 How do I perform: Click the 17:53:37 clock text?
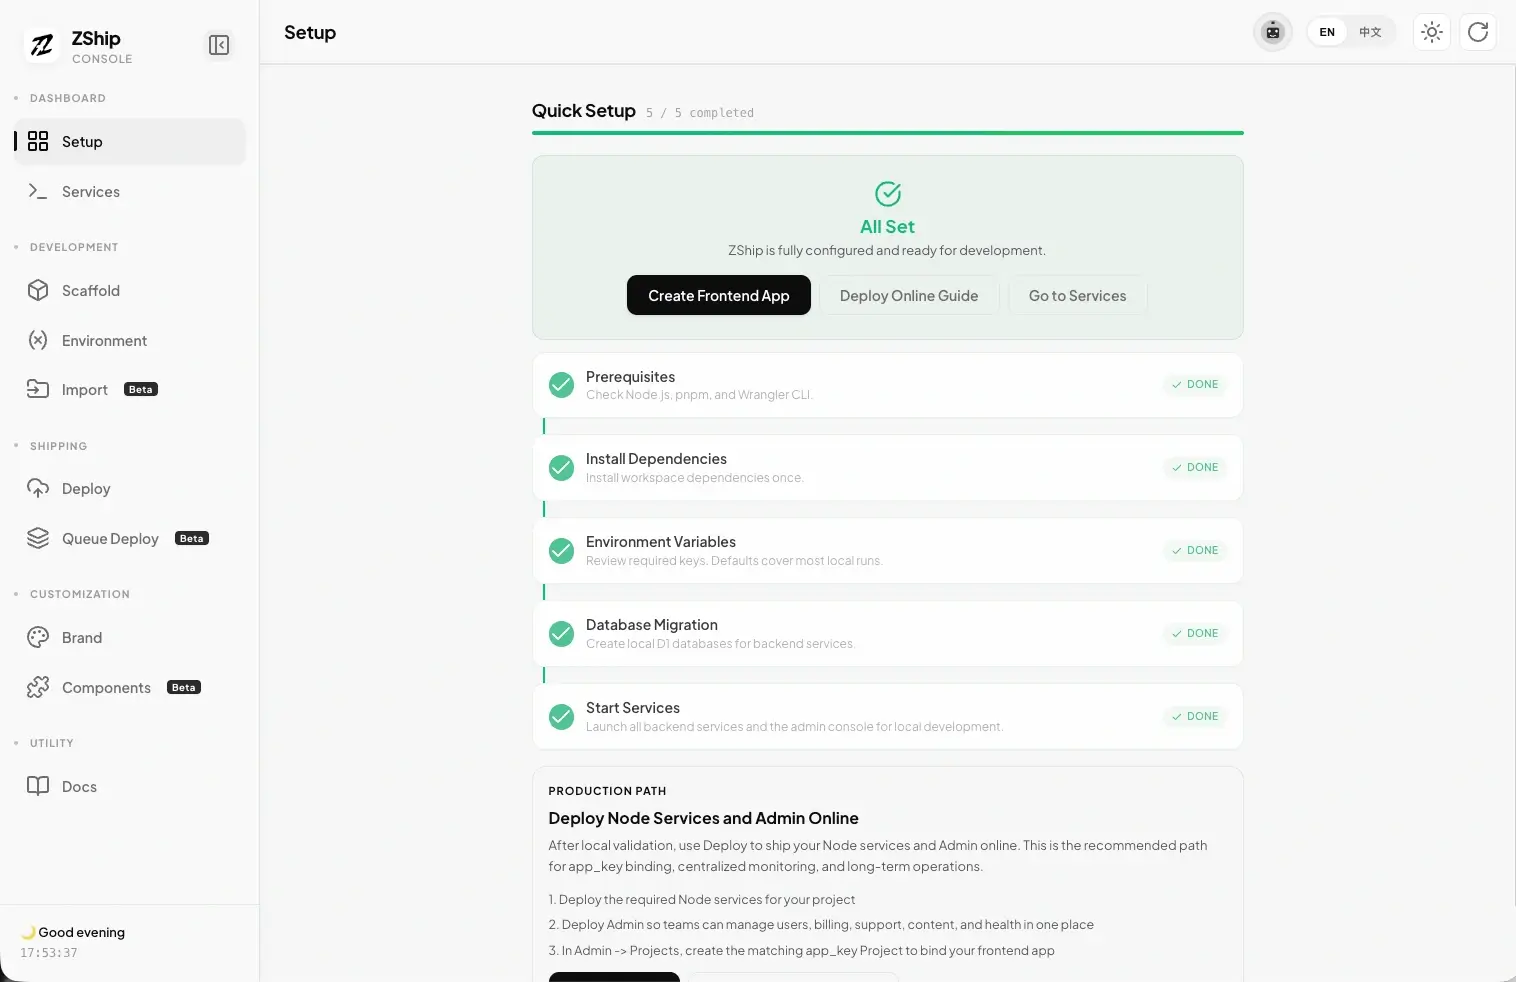pos(49,953)
